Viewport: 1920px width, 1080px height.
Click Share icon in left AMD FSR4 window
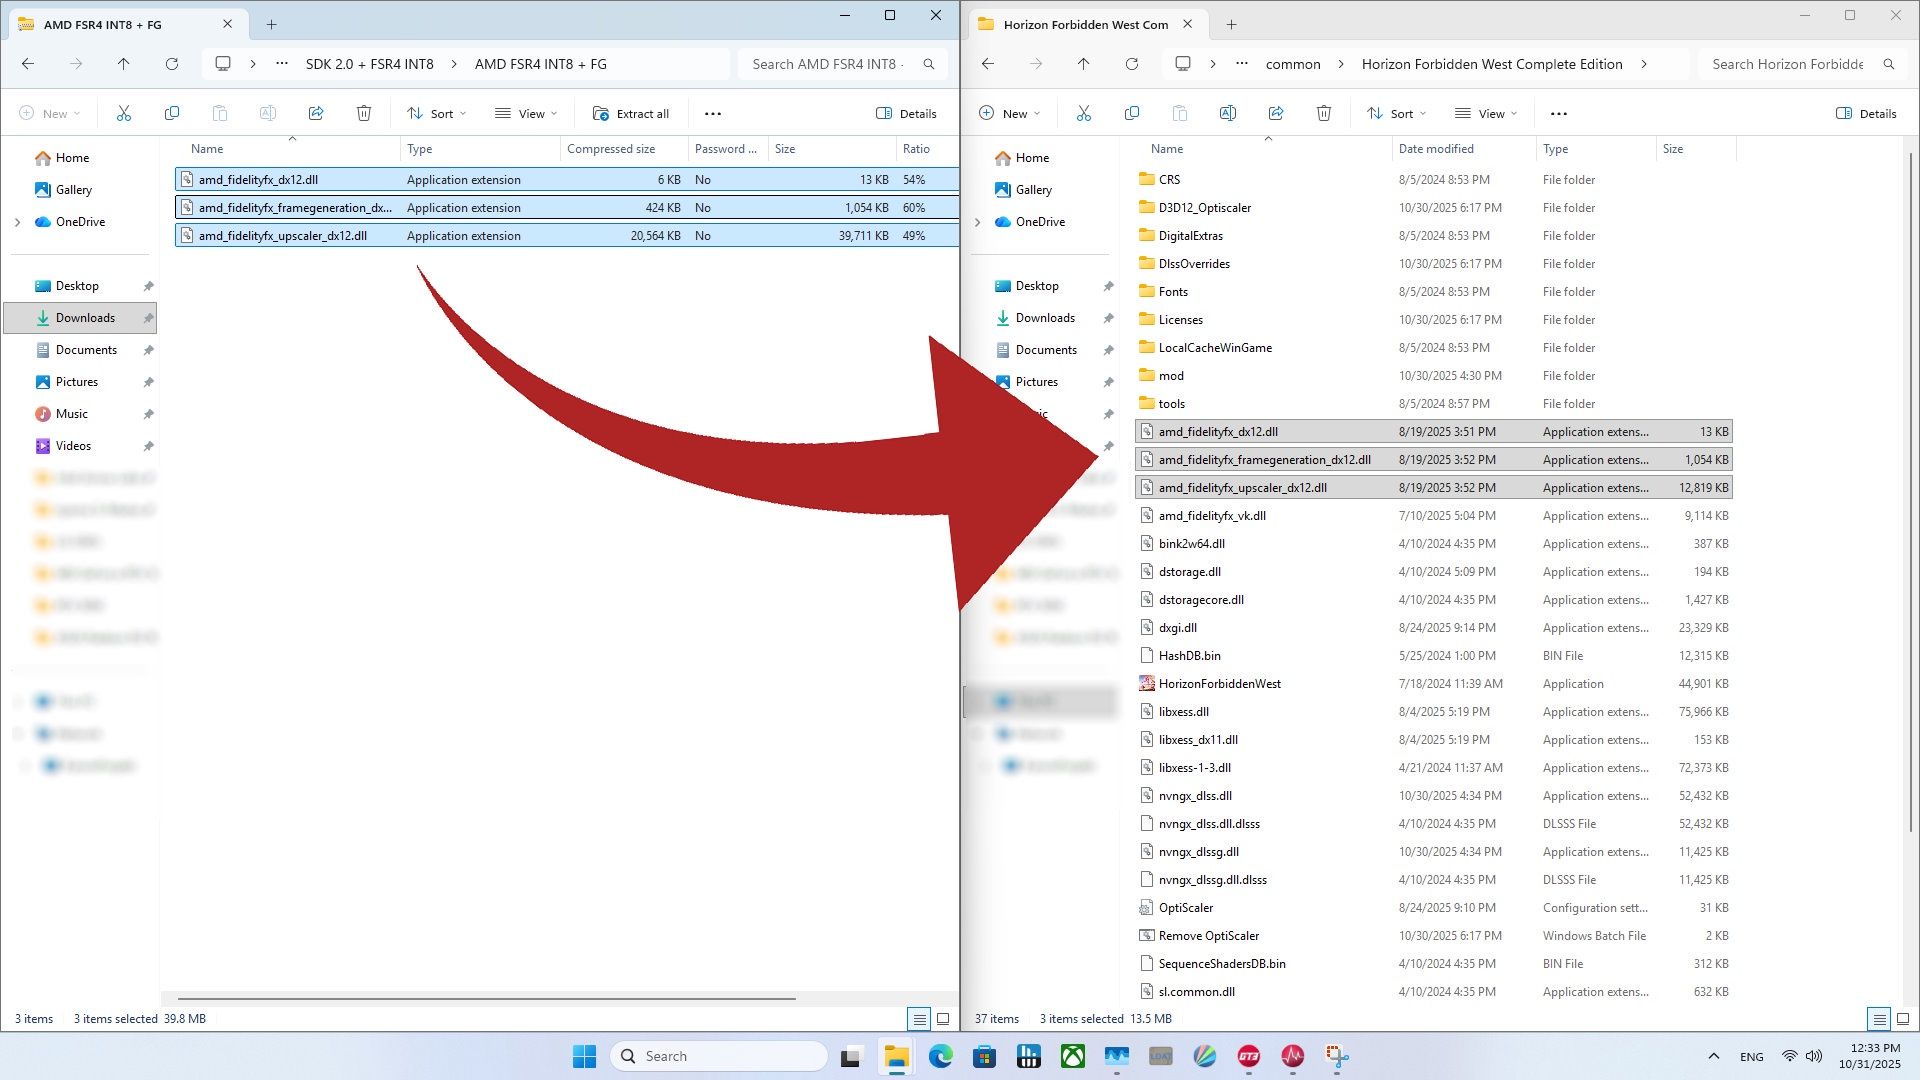316,113
